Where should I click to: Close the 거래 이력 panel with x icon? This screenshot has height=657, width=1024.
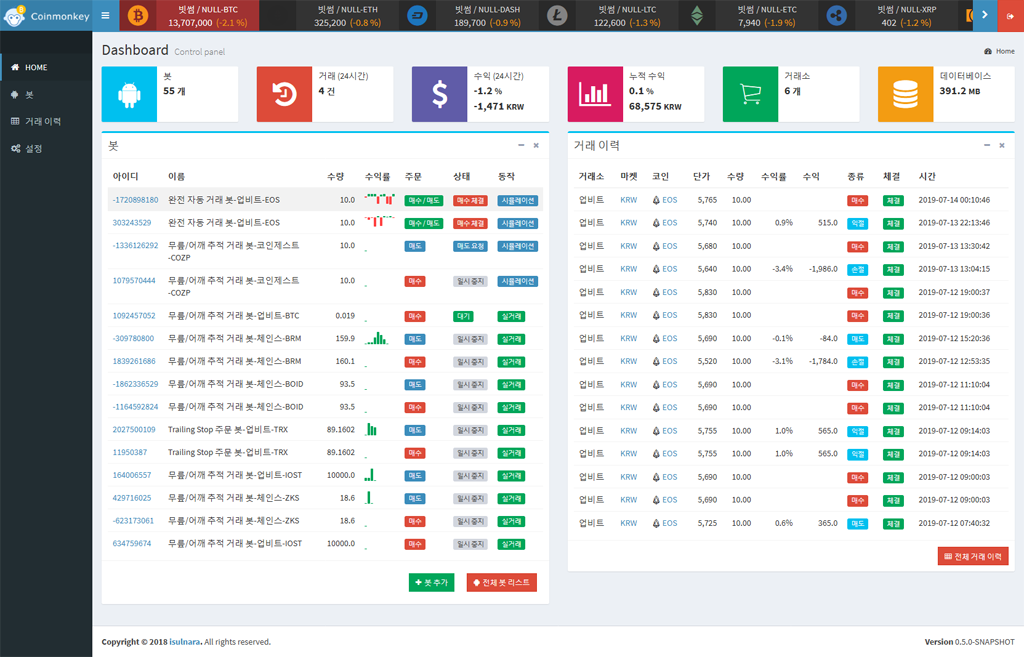click(1002, 145)
